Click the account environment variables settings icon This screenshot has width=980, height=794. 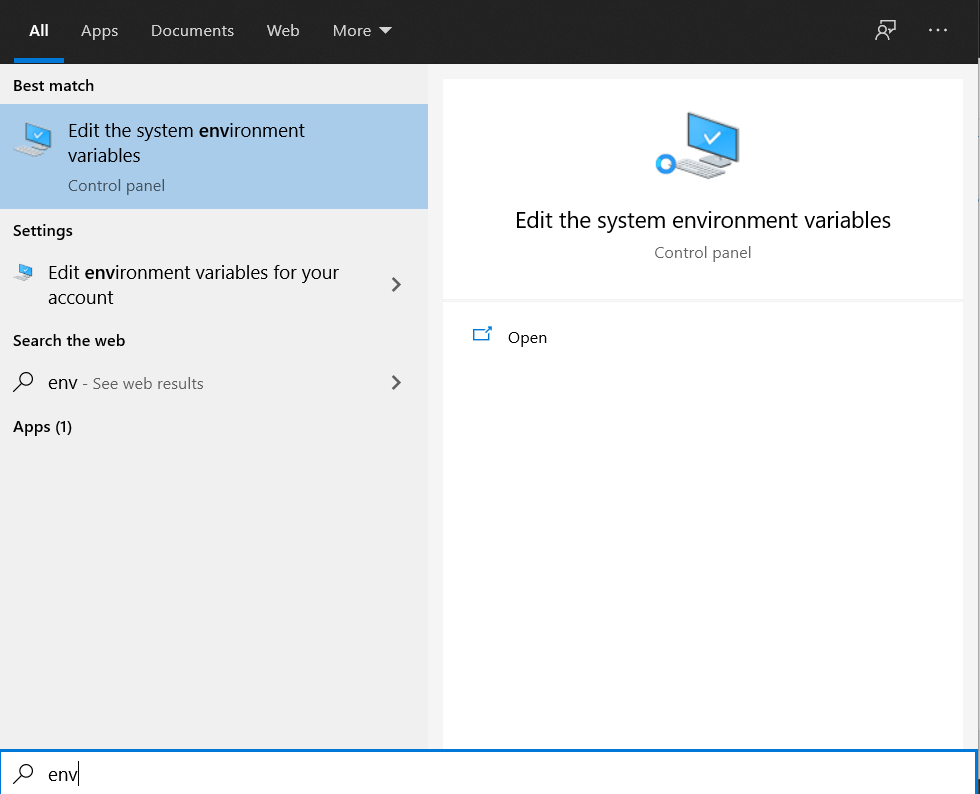coord(24,272)
